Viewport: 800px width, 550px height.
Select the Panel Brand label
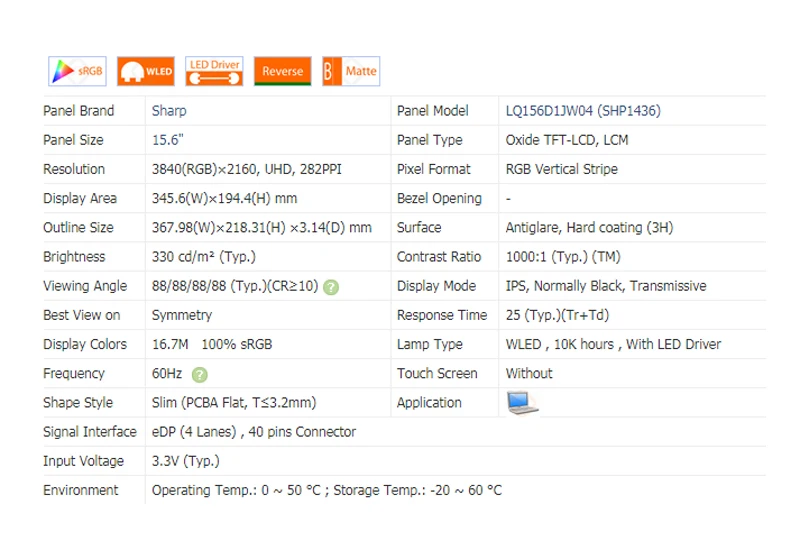click(x=79, y=111)
